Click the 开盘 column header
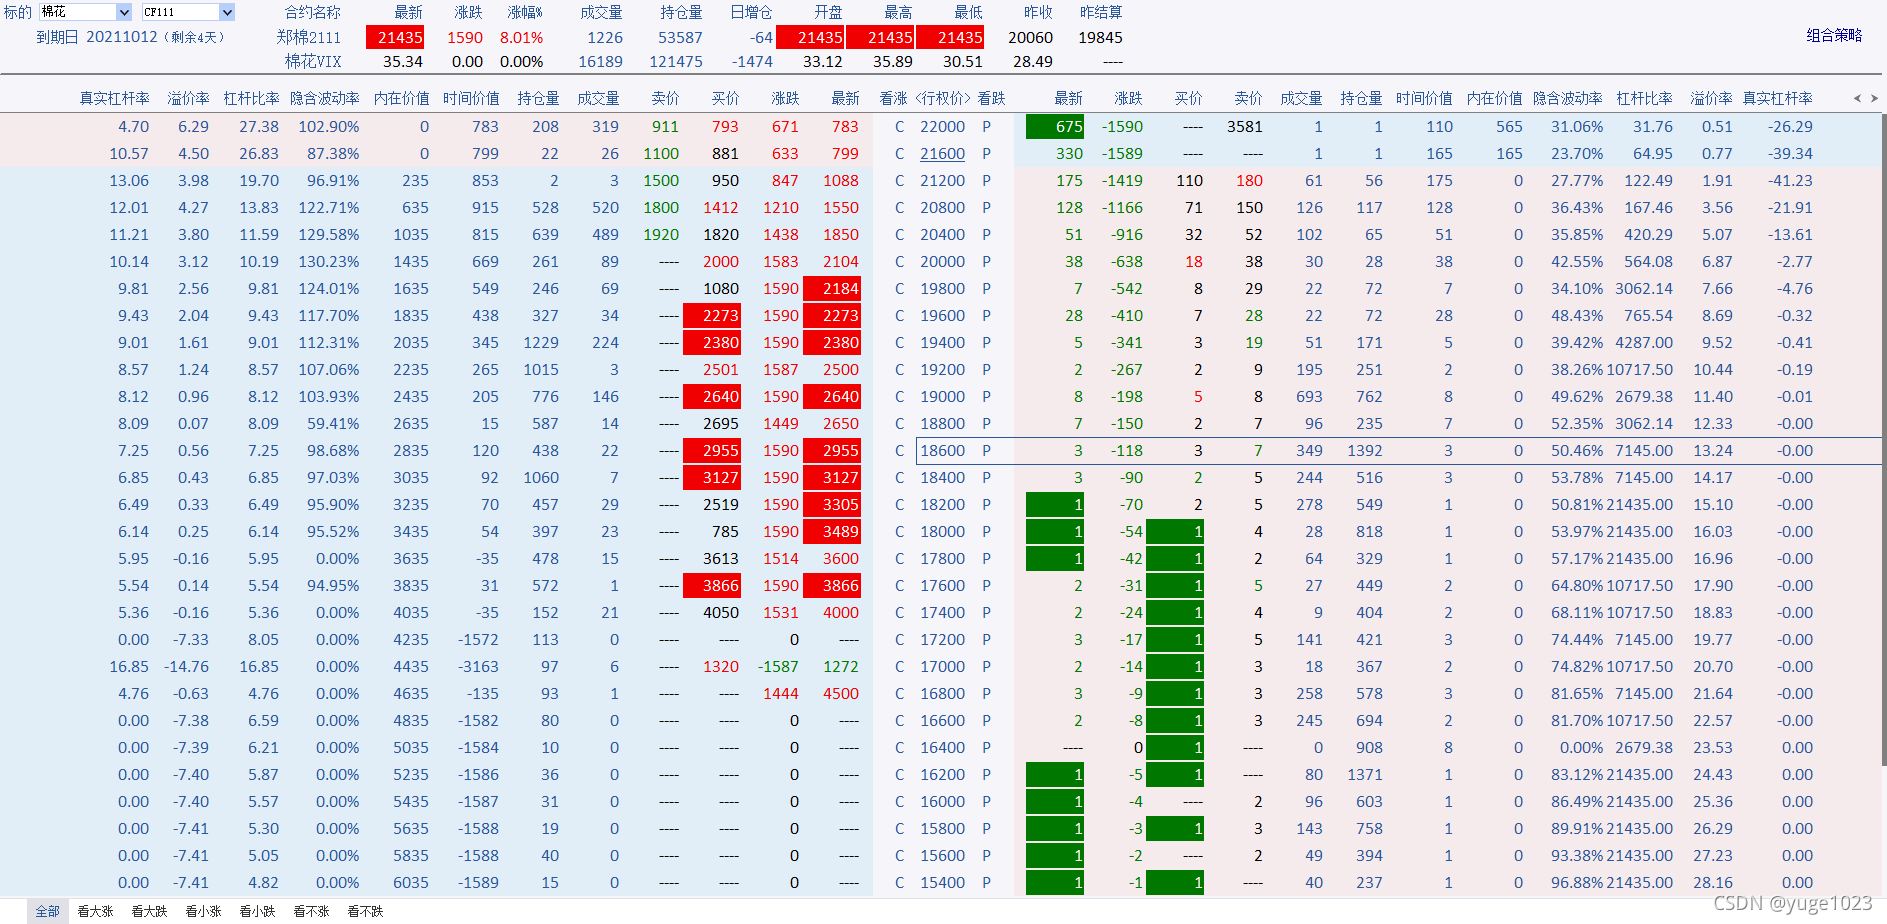This screenshot has width=1887, height=924. click(828, 12)
